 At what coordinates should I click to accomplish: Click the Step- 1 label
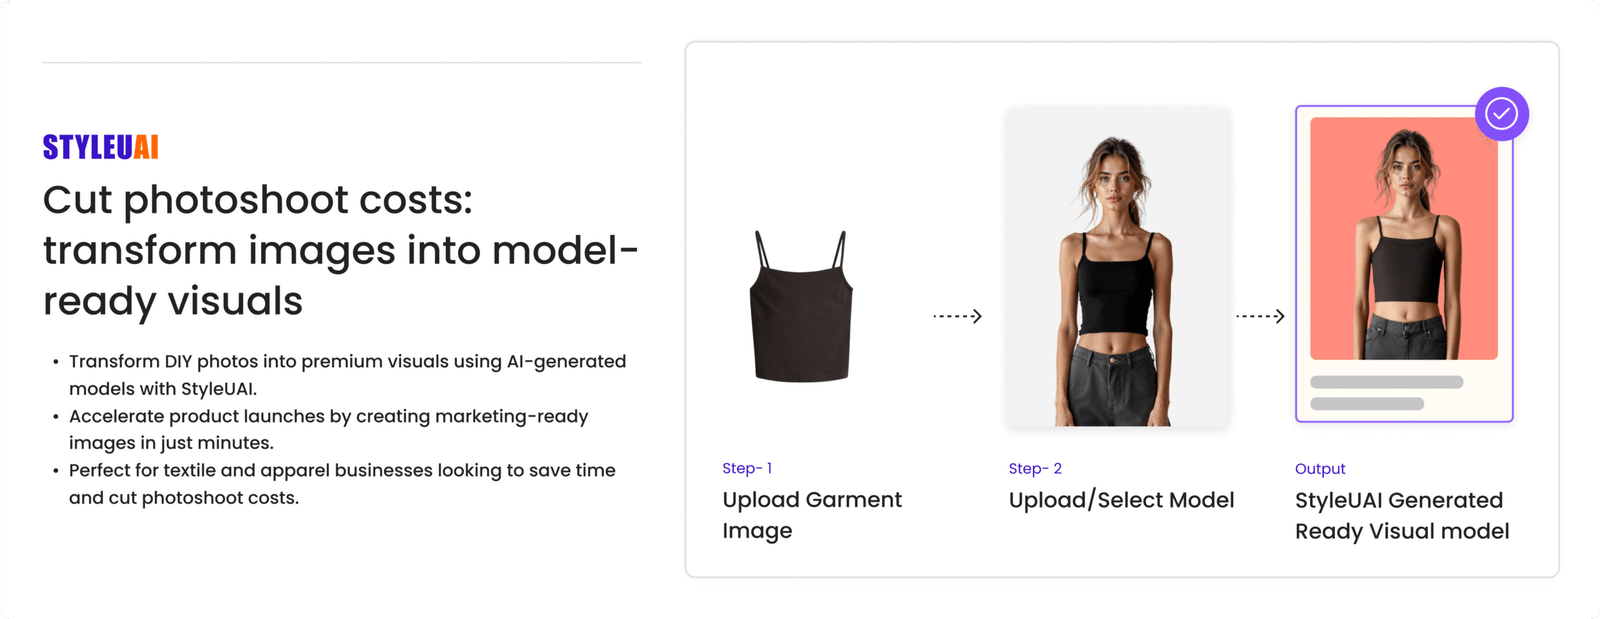coord(747,468)
